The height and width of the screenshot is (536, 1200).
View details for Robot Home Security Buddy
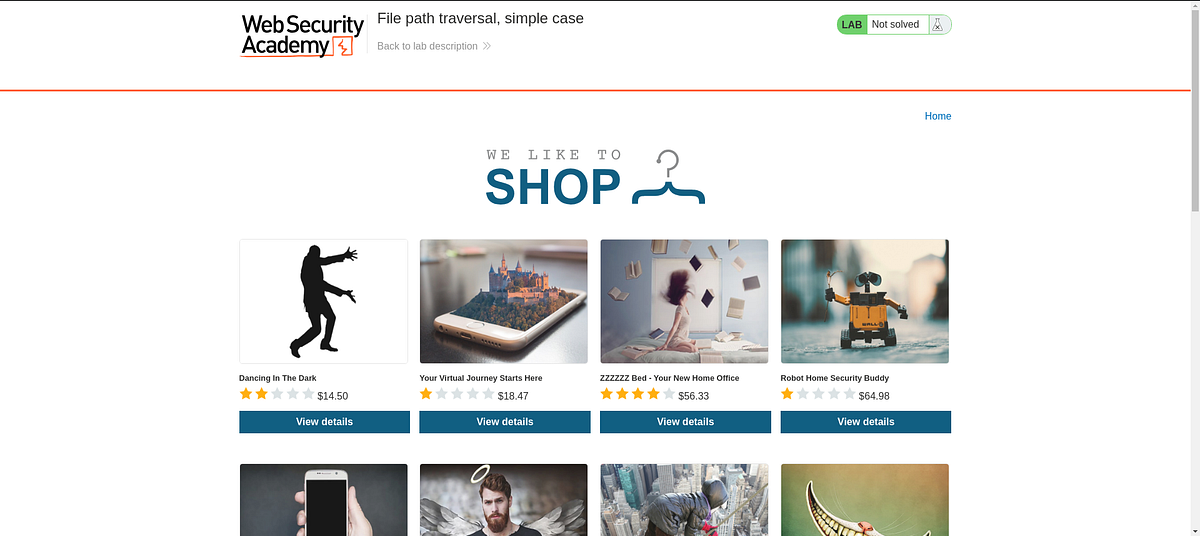(866, 422)
